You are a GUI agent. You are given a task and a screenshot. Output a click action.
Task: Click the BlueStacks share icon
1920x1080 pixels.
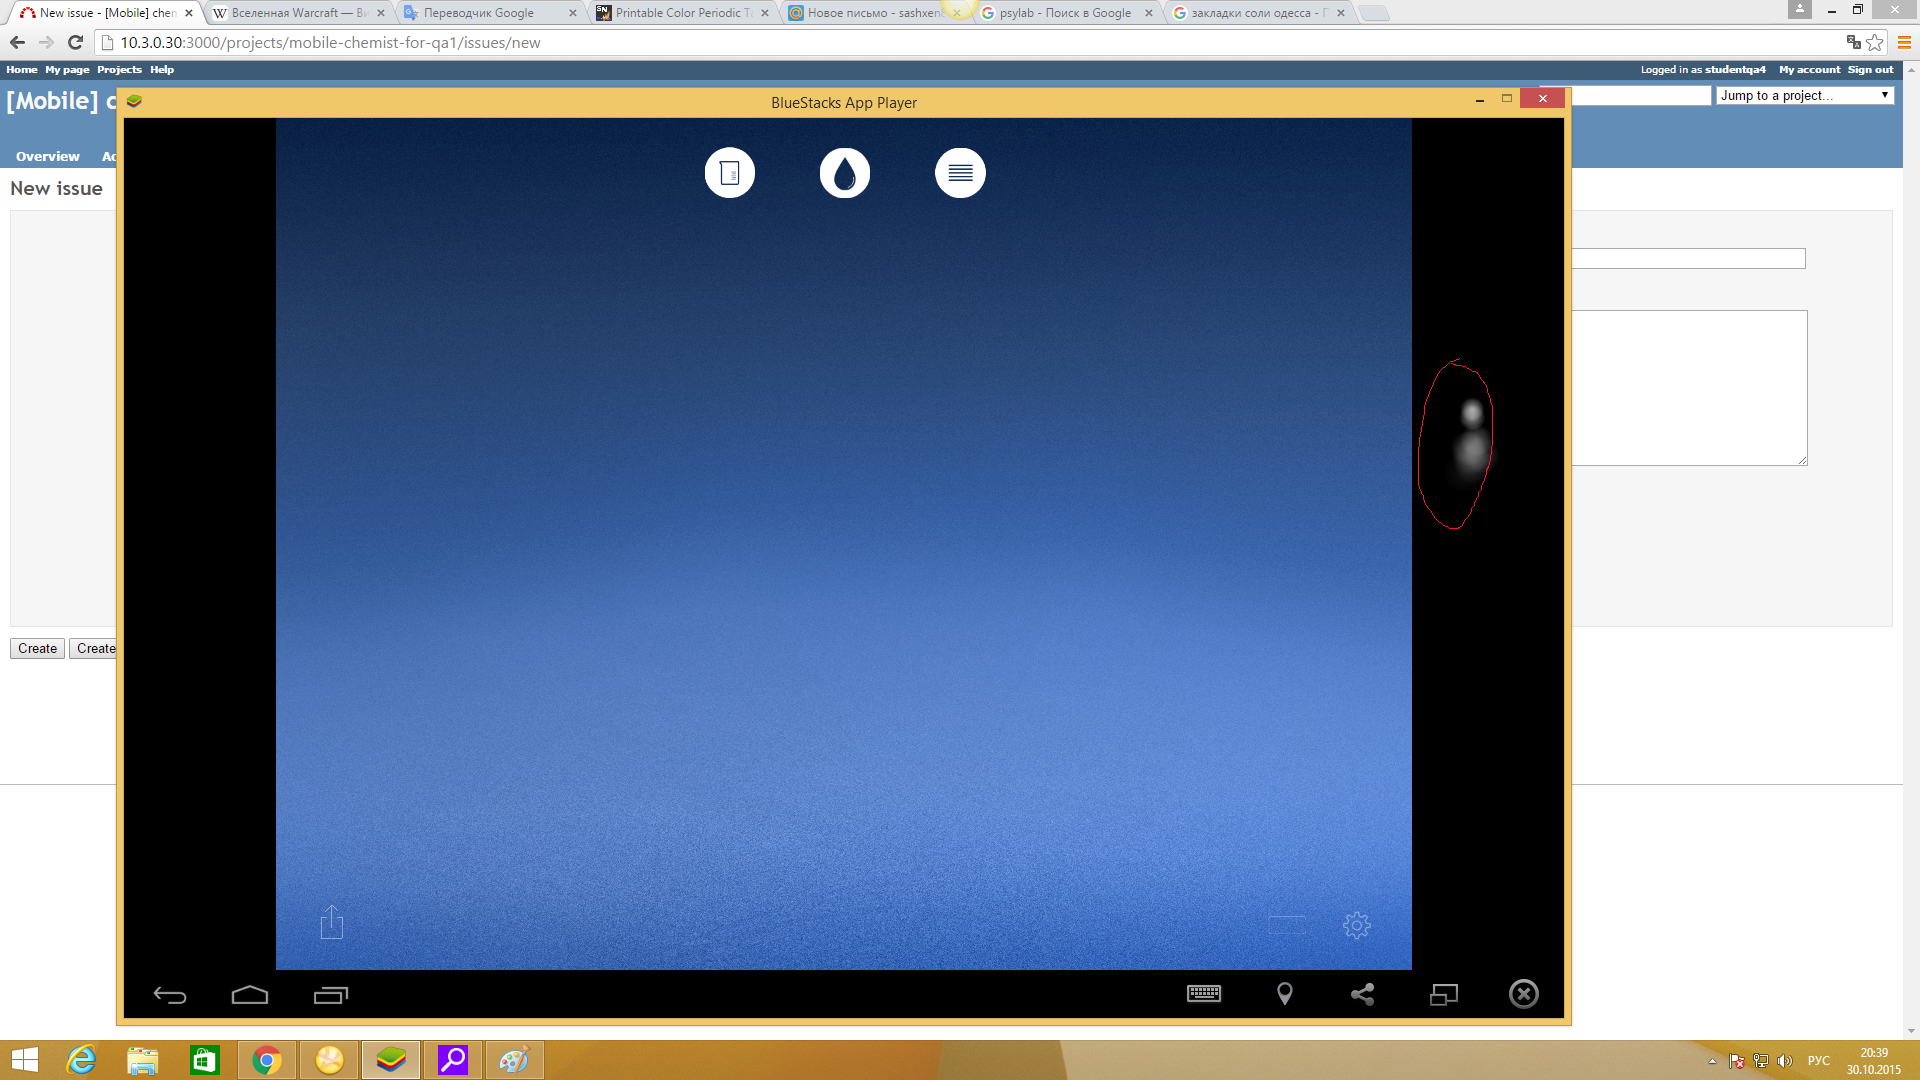pyautogui.click(x=1362, y=993)
